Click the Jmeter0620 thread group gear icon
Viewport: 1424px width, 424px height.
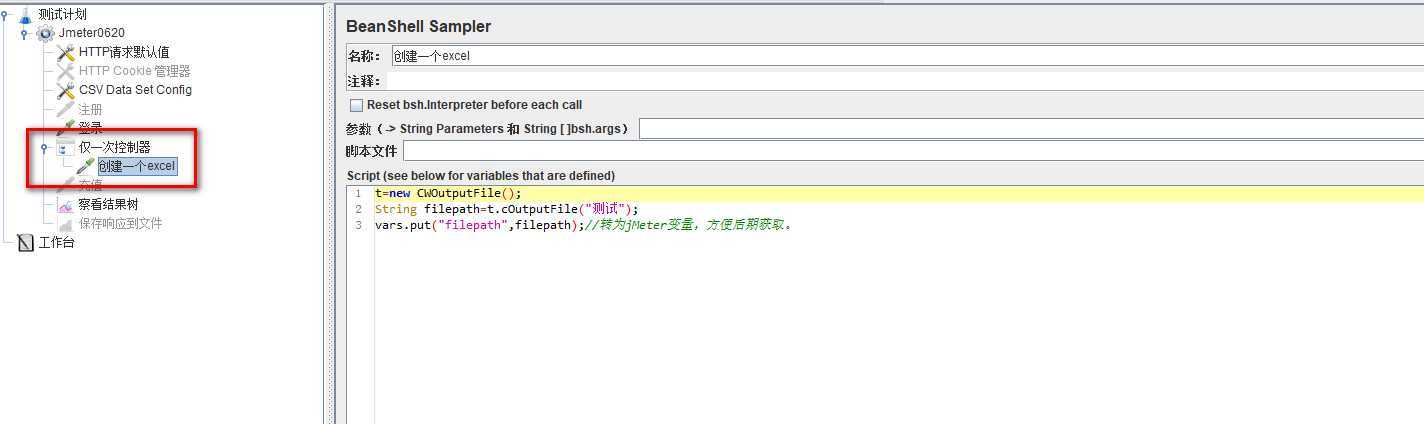point(45,33)
